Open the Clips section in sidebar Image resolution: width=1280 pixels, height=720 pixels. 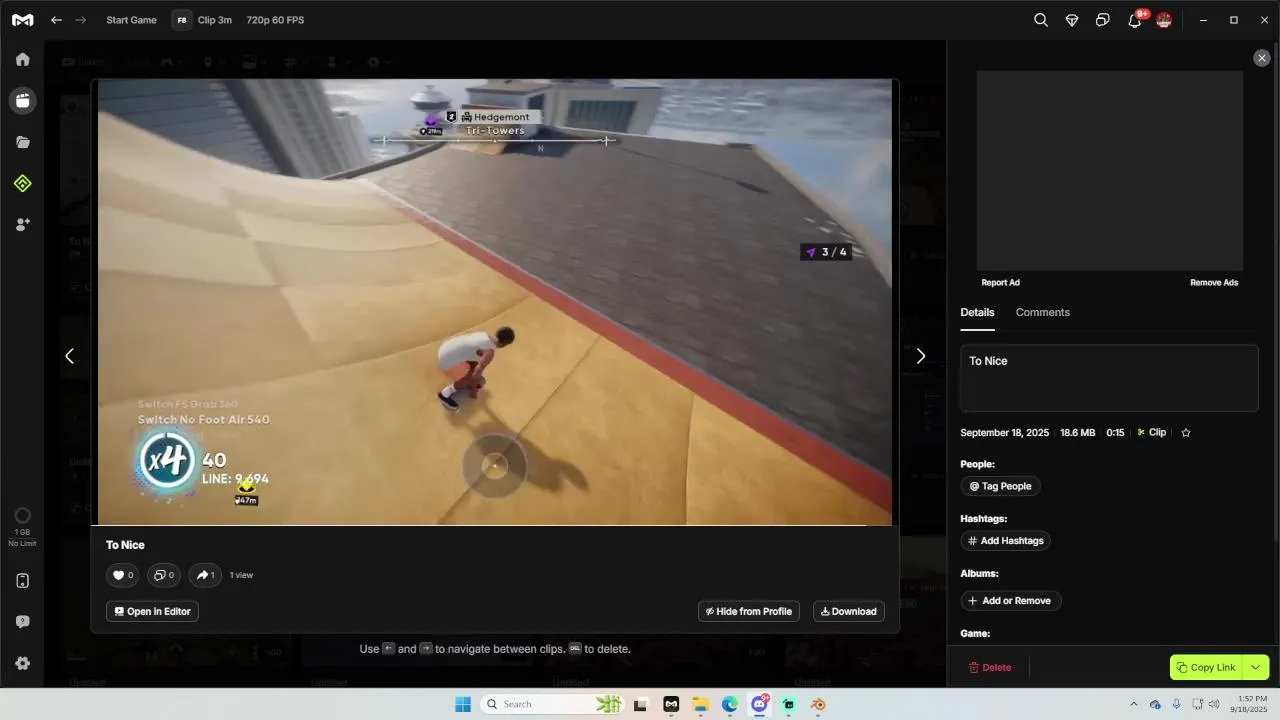pos(22,100)
